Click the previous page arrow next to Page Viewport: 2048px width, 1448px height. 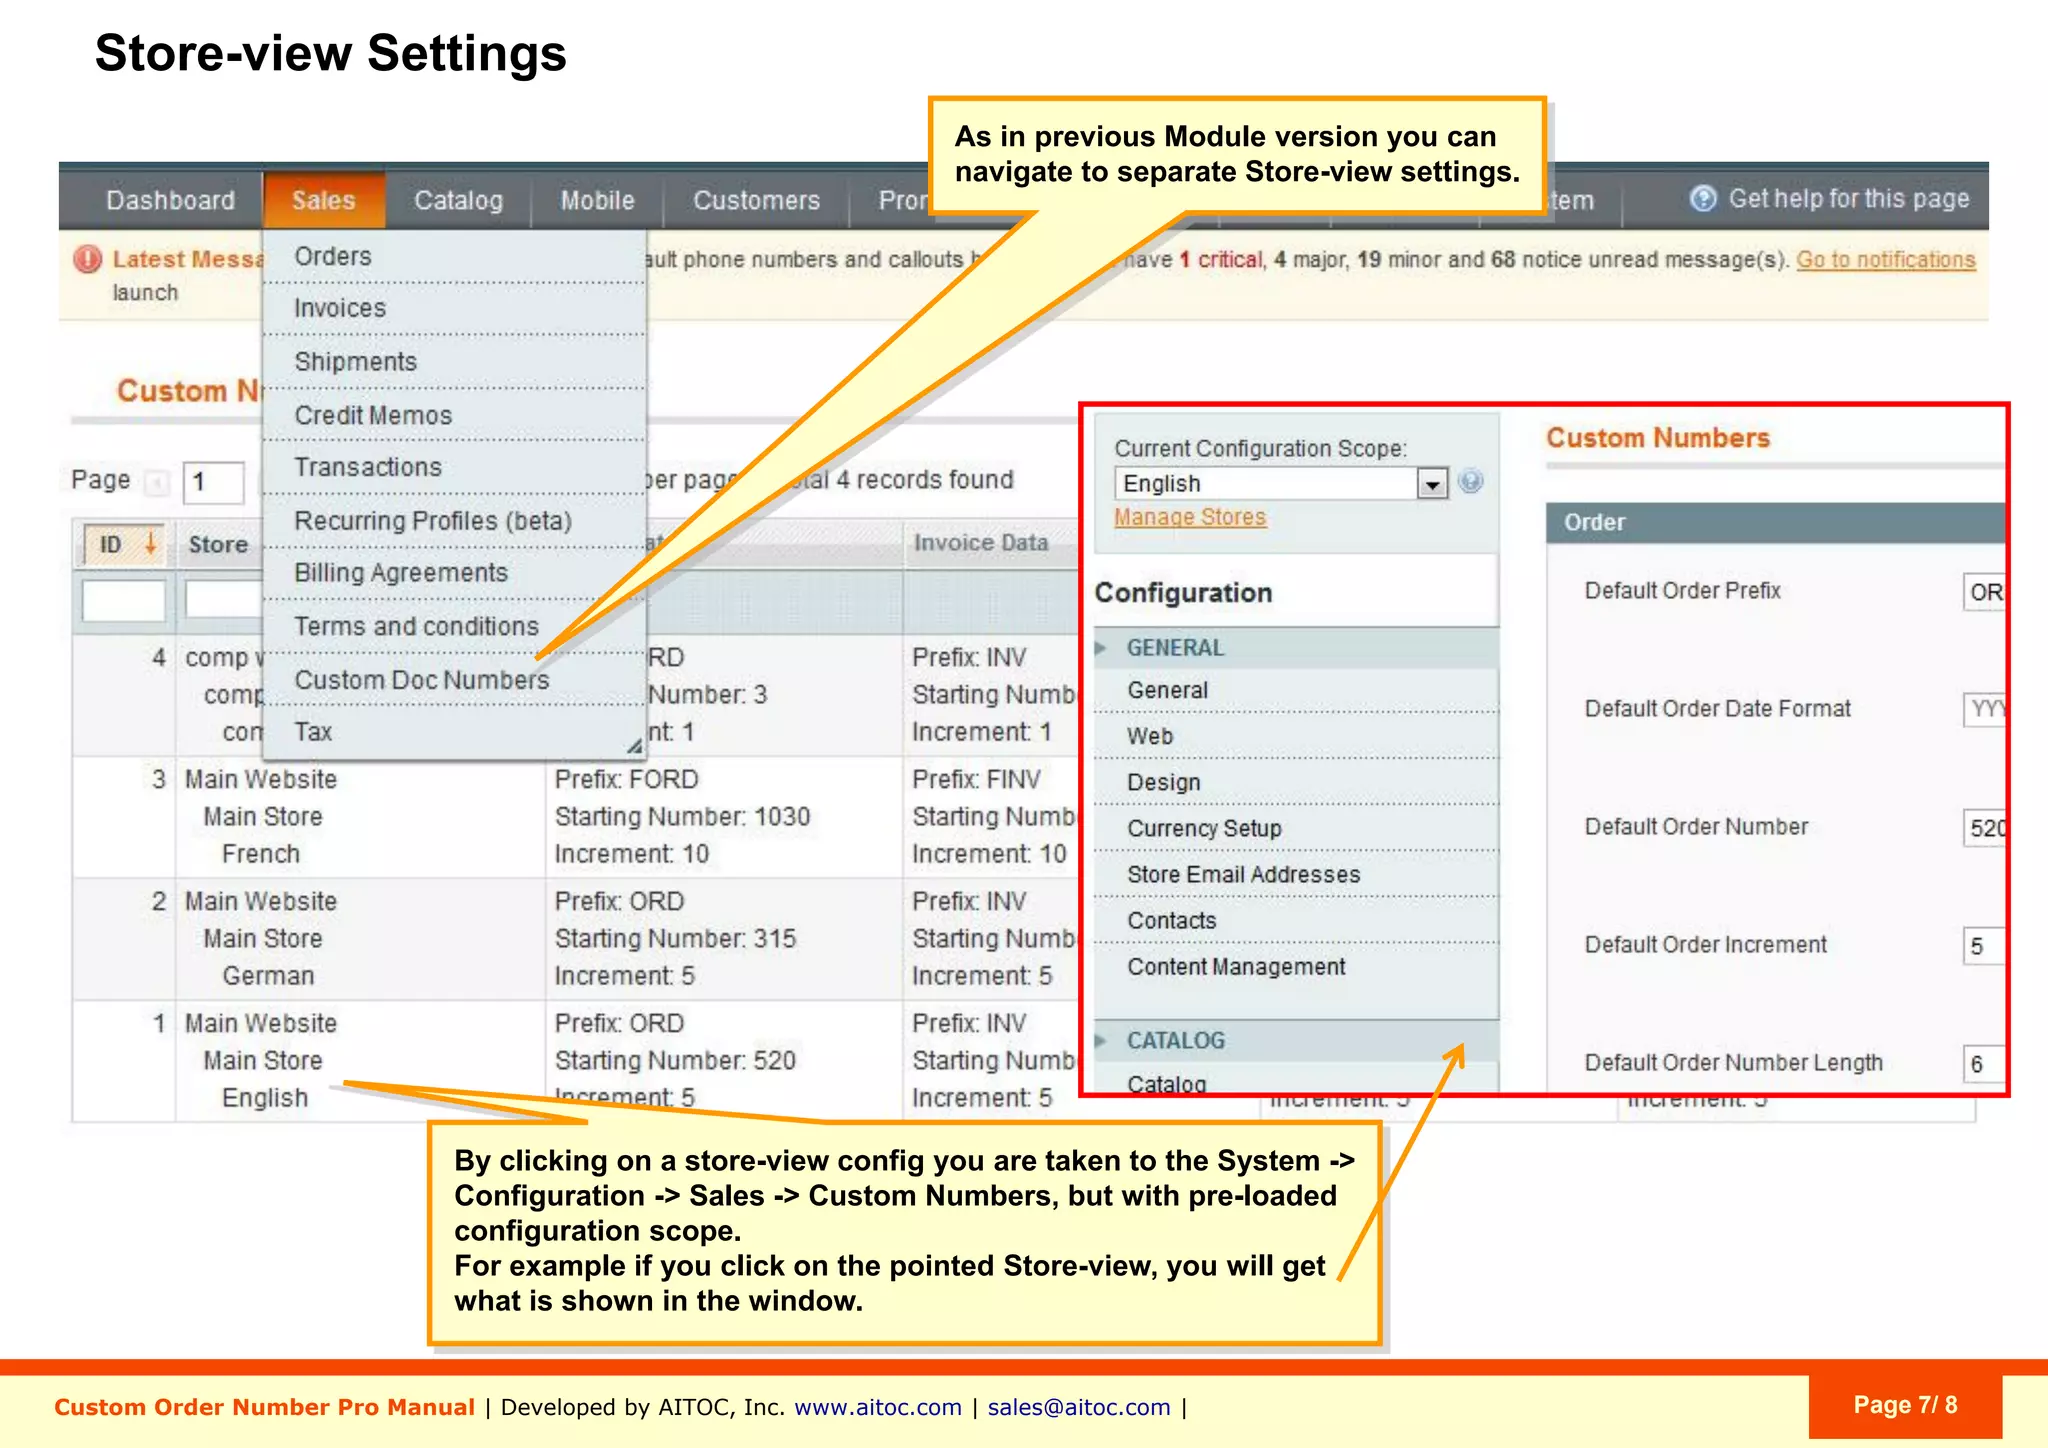[156, 482]
